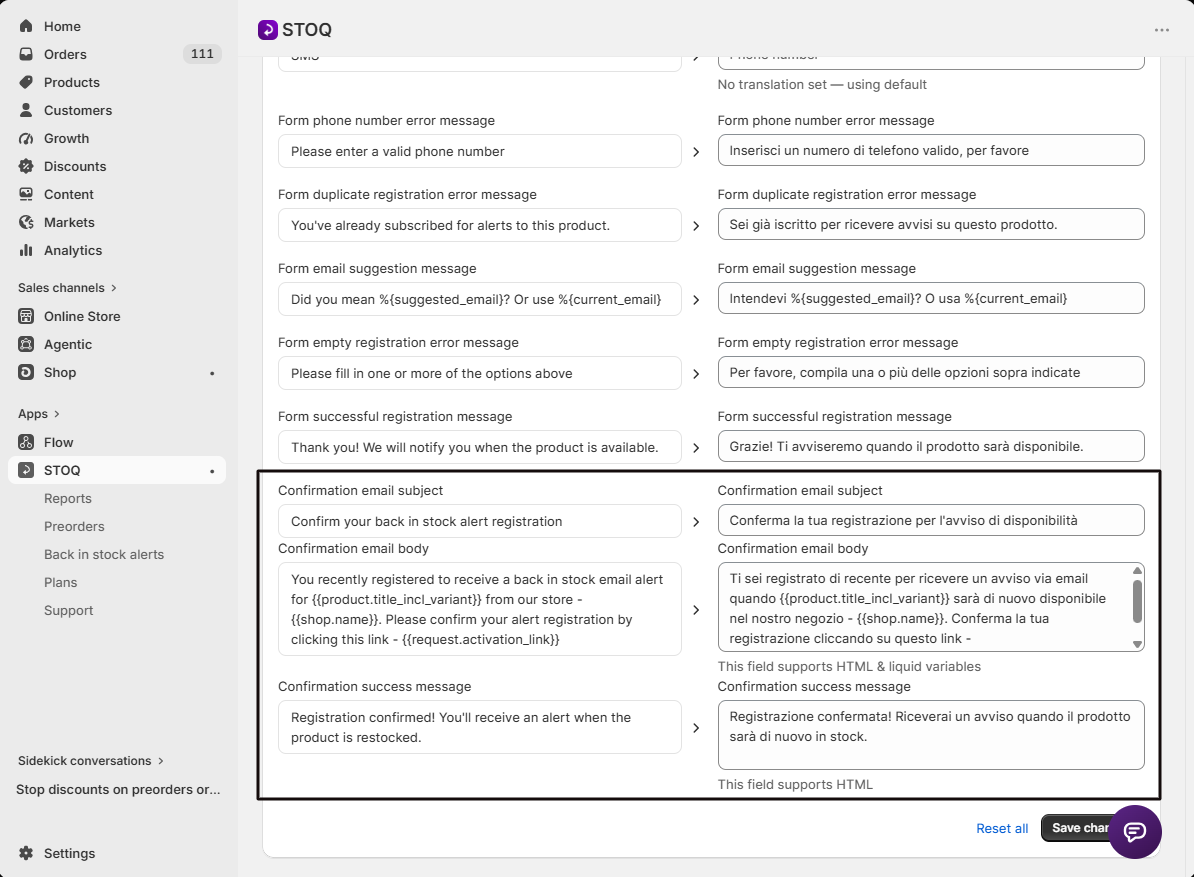Click the Orders inbox icon

click(26, 54)
